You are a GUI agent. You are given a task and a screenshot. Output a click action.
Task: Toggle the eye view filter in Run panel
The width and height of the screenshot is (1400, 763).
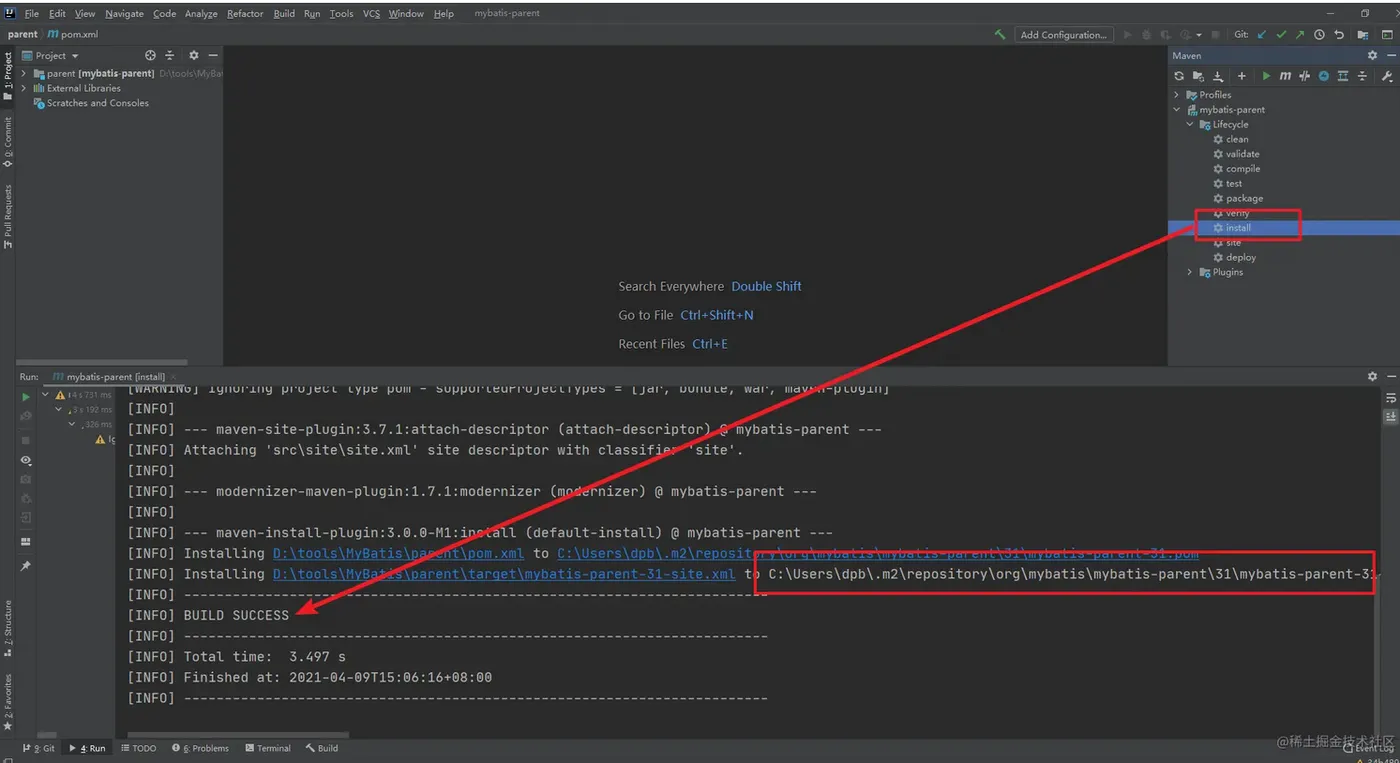26,460
